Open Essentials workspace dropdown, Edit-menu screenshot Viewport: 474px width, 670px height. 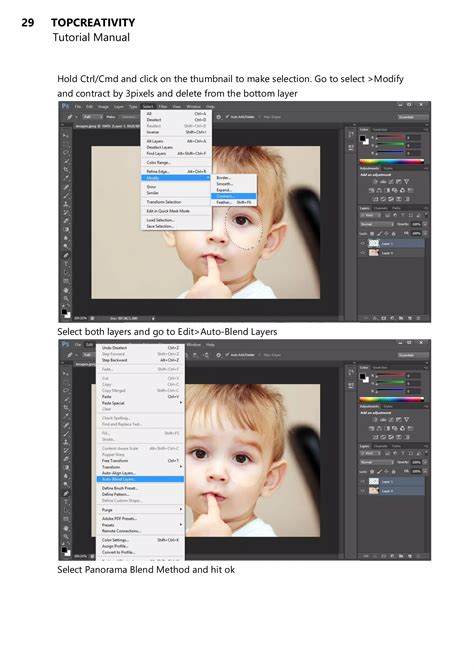pyautogui.click(x=413, y=355)
